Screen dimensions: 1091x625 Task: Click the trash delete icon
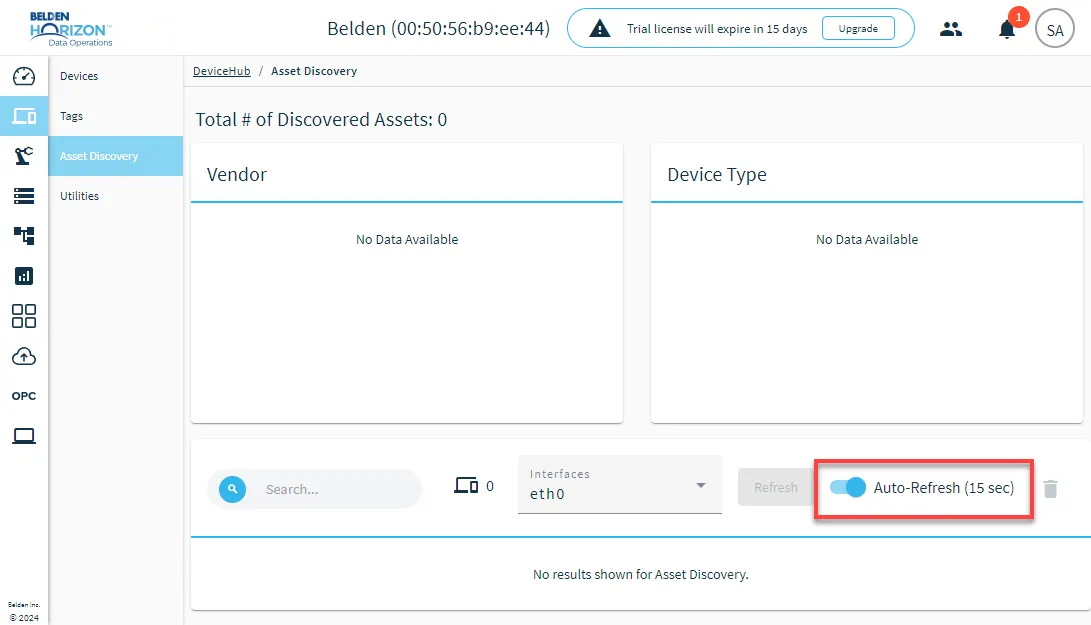point(1051,489)
